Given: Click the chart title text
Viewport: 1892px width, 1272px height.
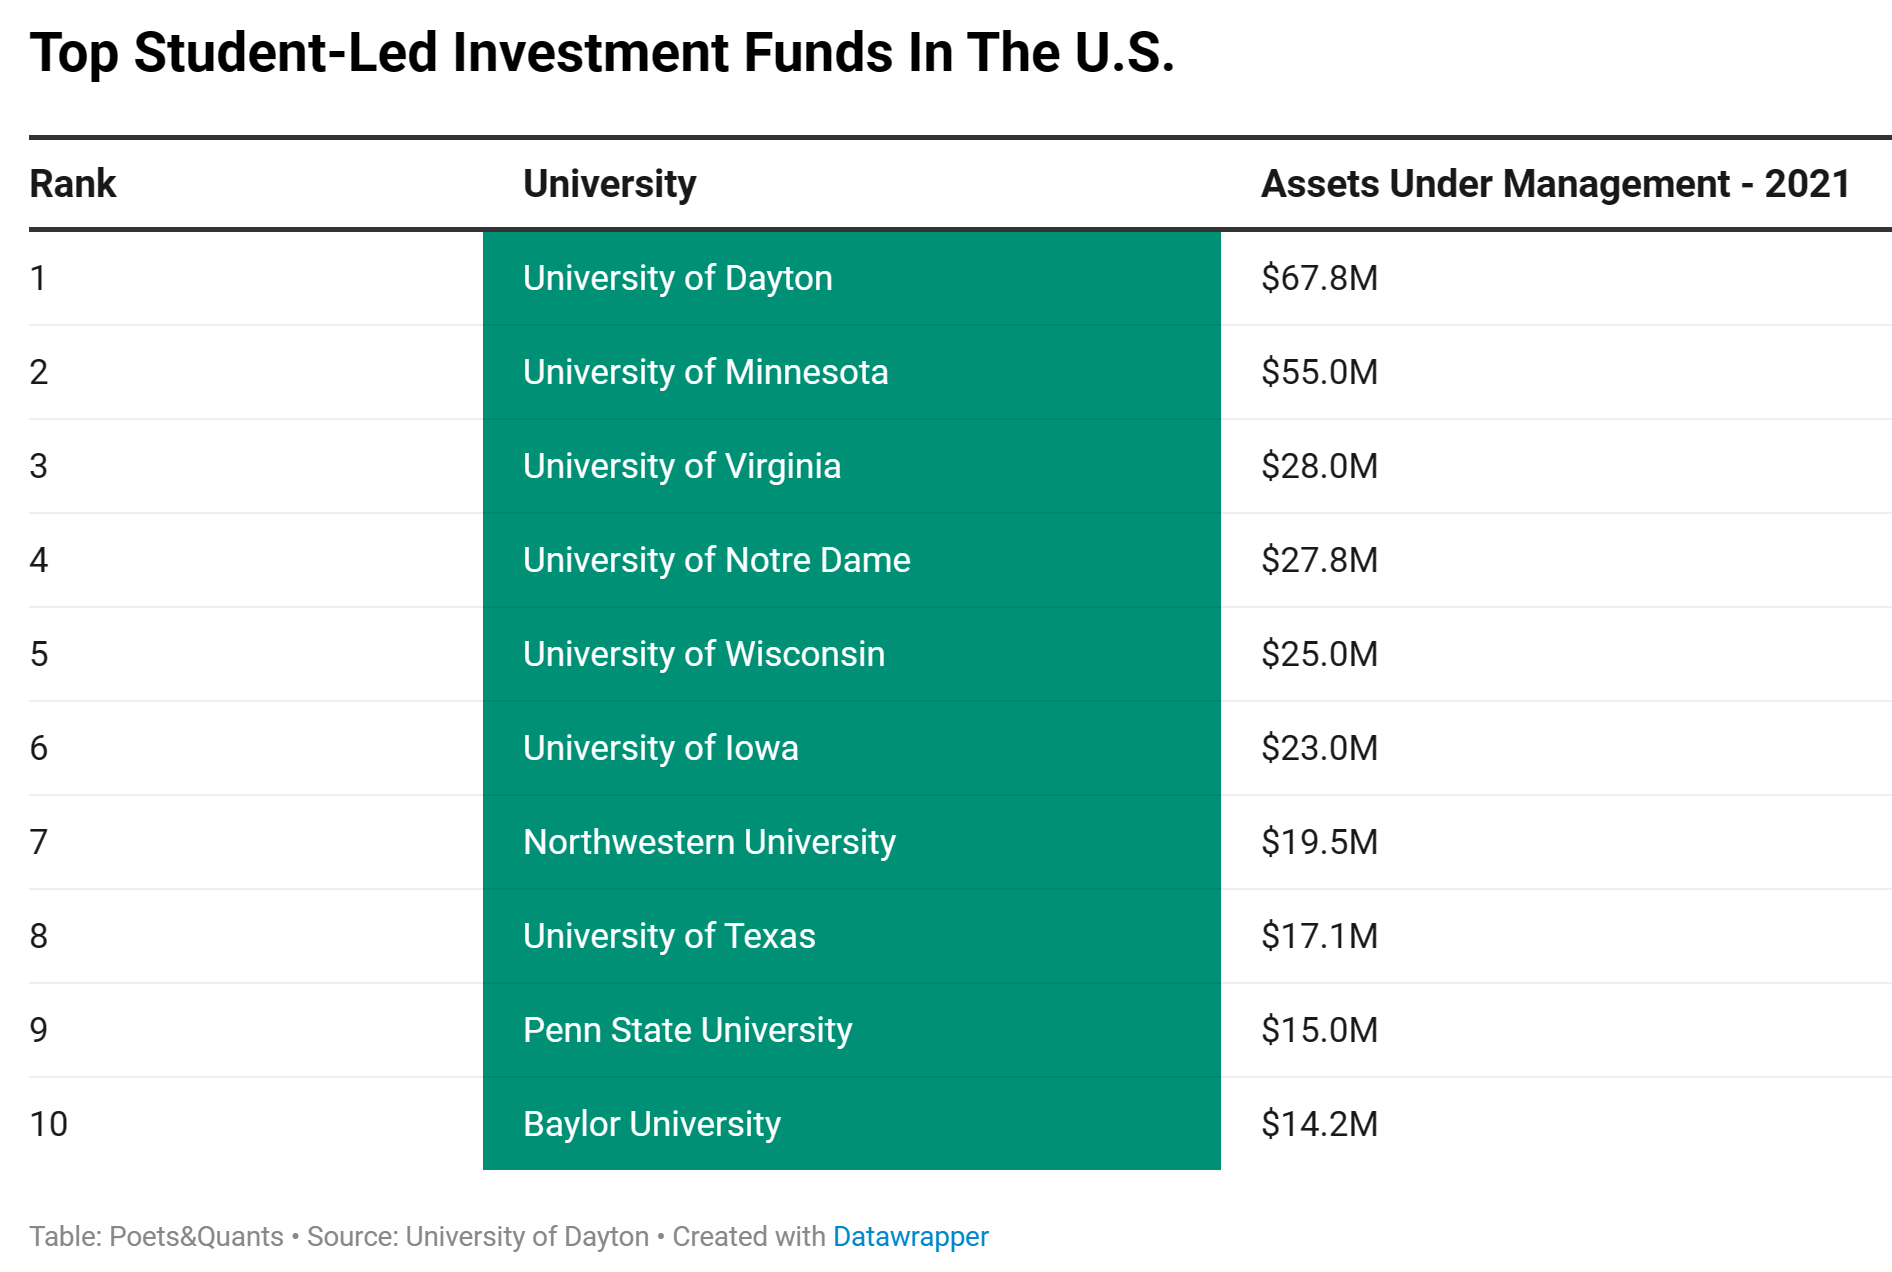Looking at the screenshot, I should click(x=602, y=52).
